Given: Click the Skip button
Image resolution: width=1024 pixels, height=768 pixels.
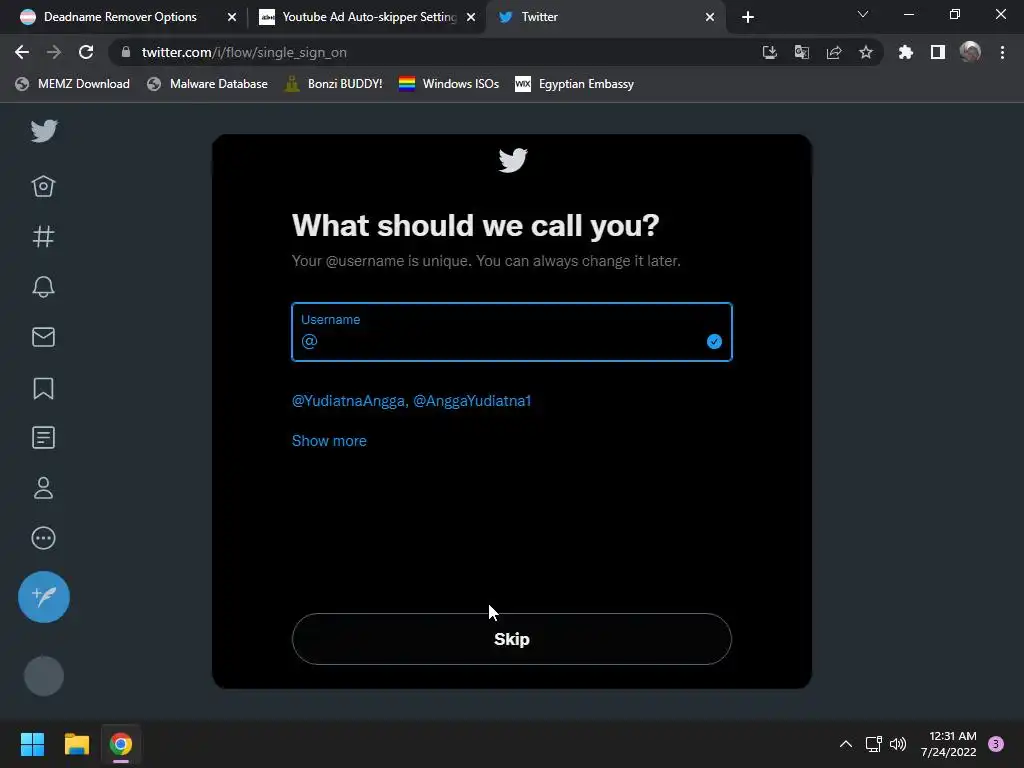Looking at the screenshot, I should tap(512, 639).
